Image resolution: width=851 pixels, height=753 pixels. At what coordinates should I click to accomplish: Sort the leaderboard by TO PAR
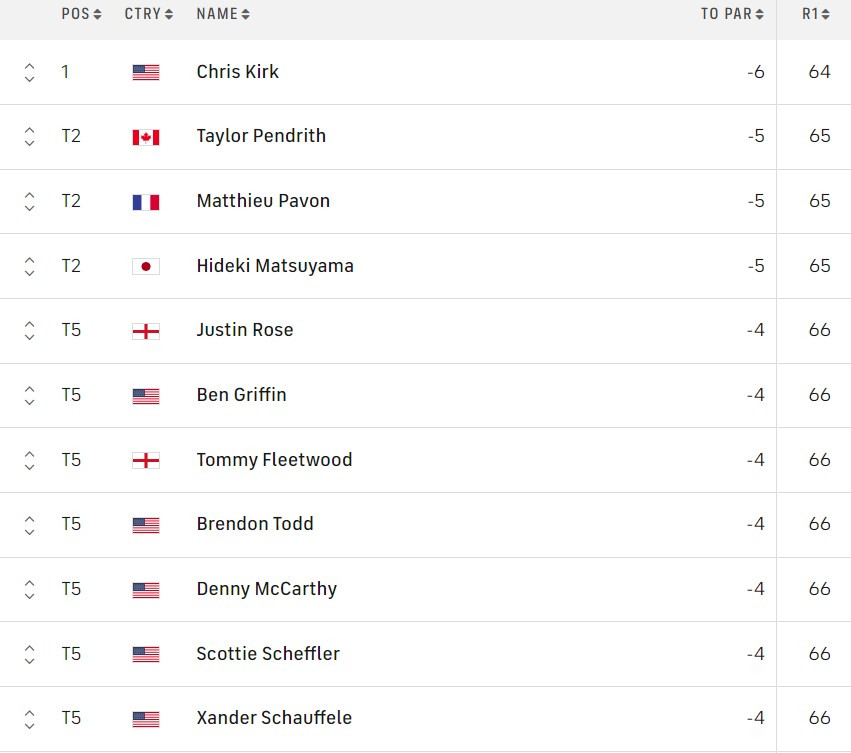coord(732,14)
